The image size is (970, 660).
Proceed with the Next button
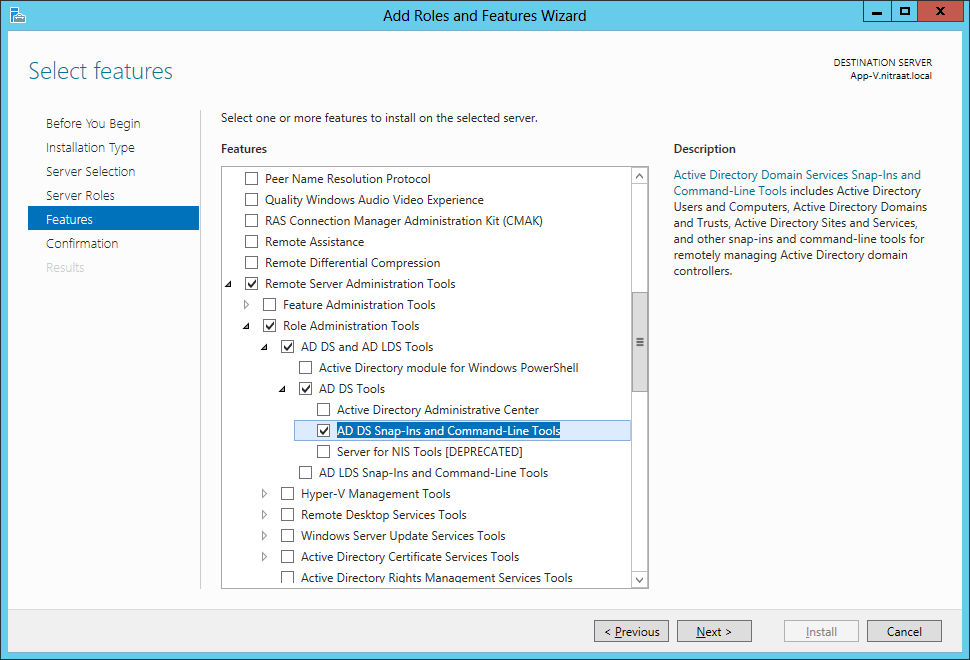(x=714, y=632)
